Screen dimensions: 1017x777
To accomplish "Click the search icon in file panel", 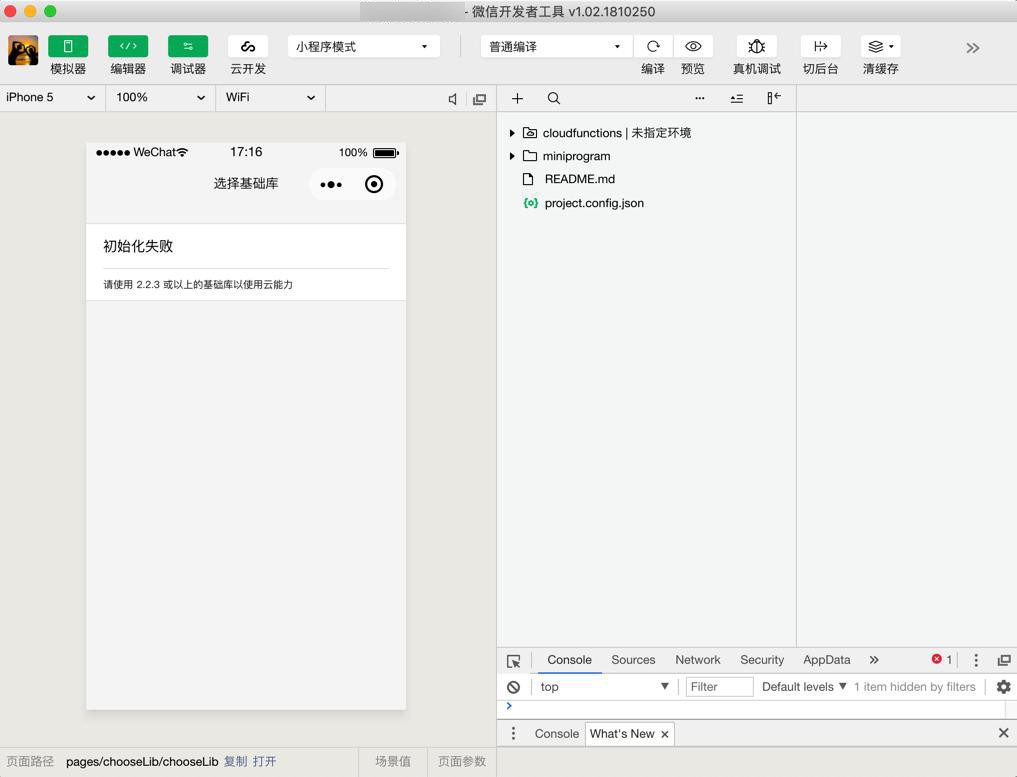I will tap(553, 99).
